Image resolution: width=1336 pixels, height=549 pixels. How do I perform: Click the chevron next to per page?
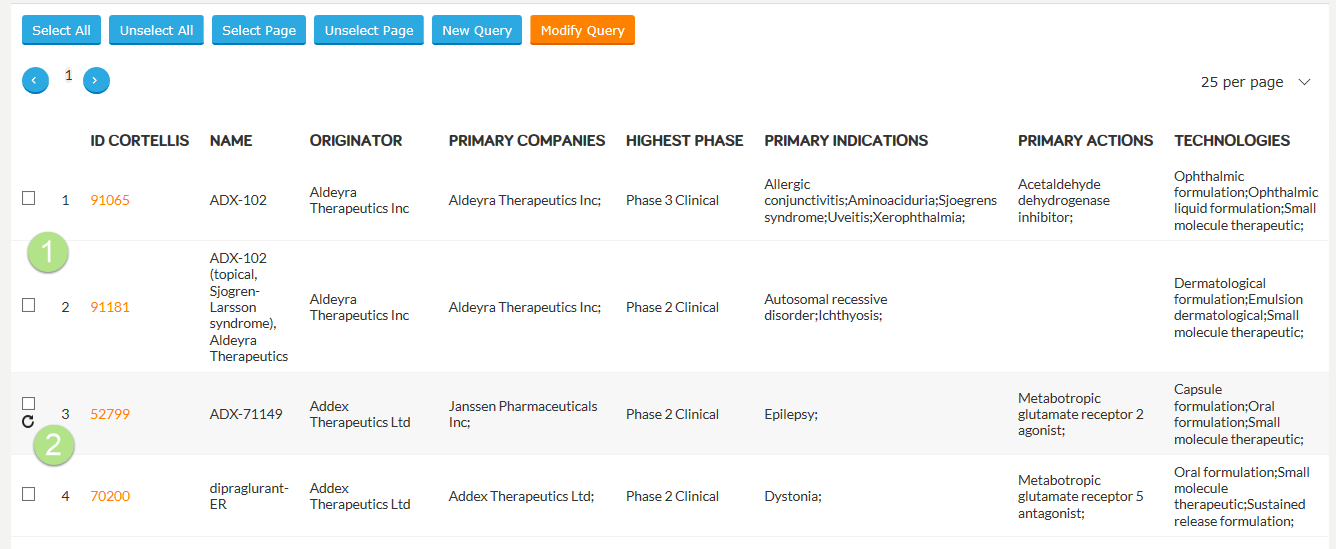(x=1304, y=82)
